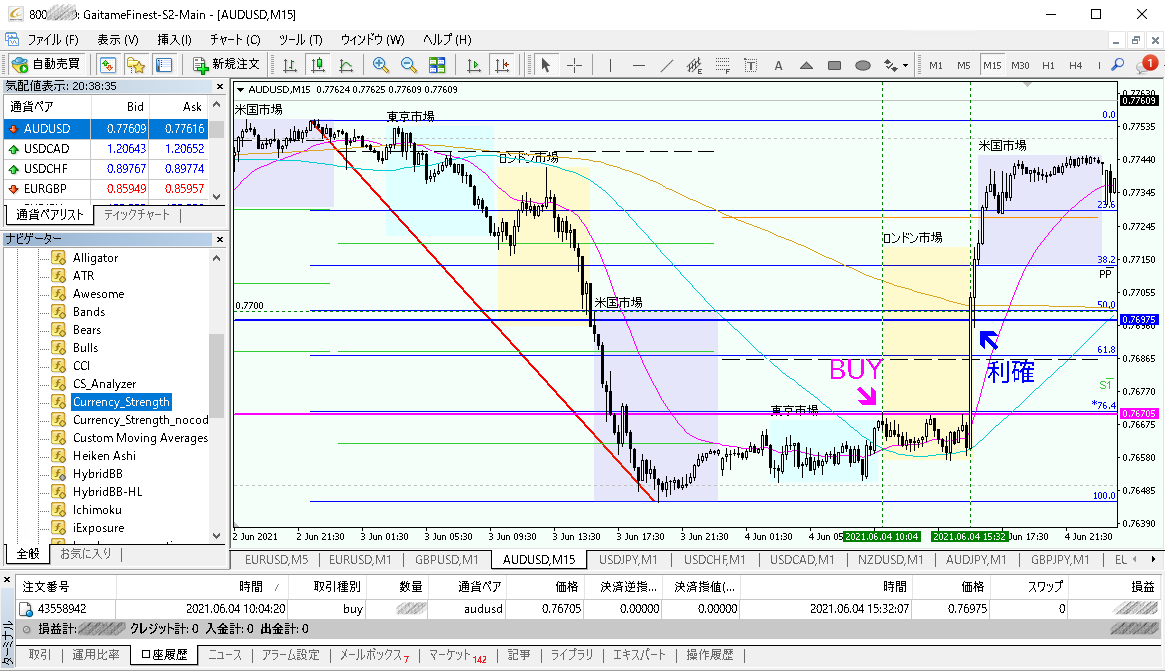The width and height of the screenshot is (1165, 671).
Task: Select the EURGBP row in Market Watch
Action: click(106, 189)
